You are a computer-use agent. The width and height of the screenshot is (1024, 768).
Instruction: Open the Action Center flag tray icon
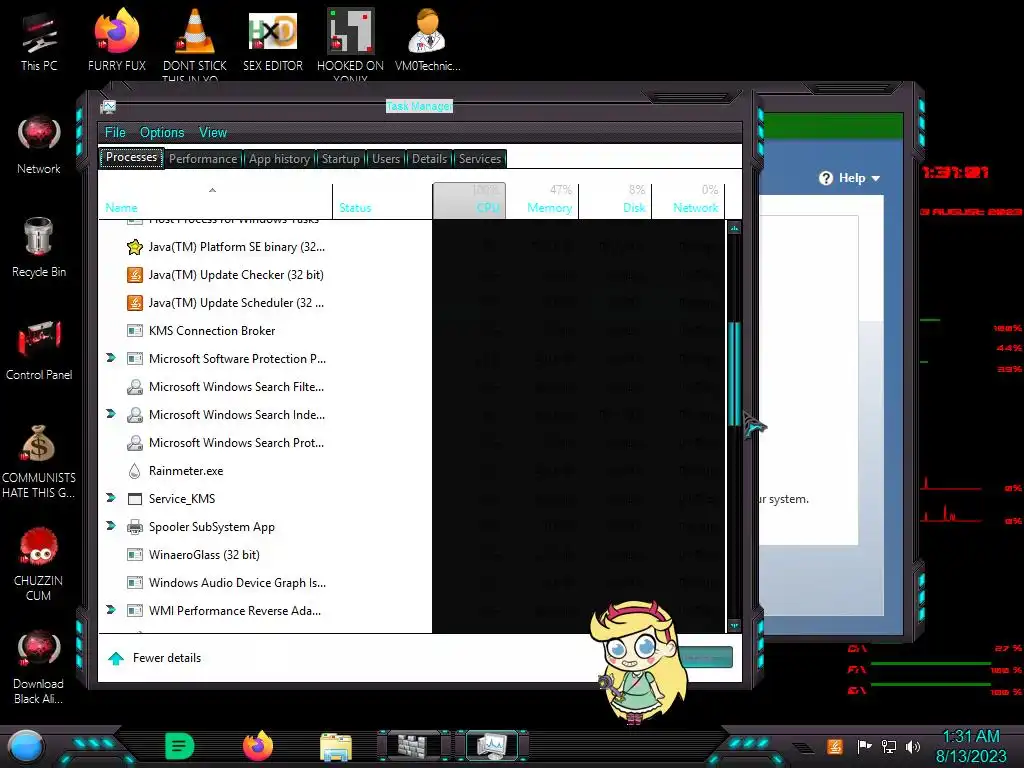(x=864, y=746)
